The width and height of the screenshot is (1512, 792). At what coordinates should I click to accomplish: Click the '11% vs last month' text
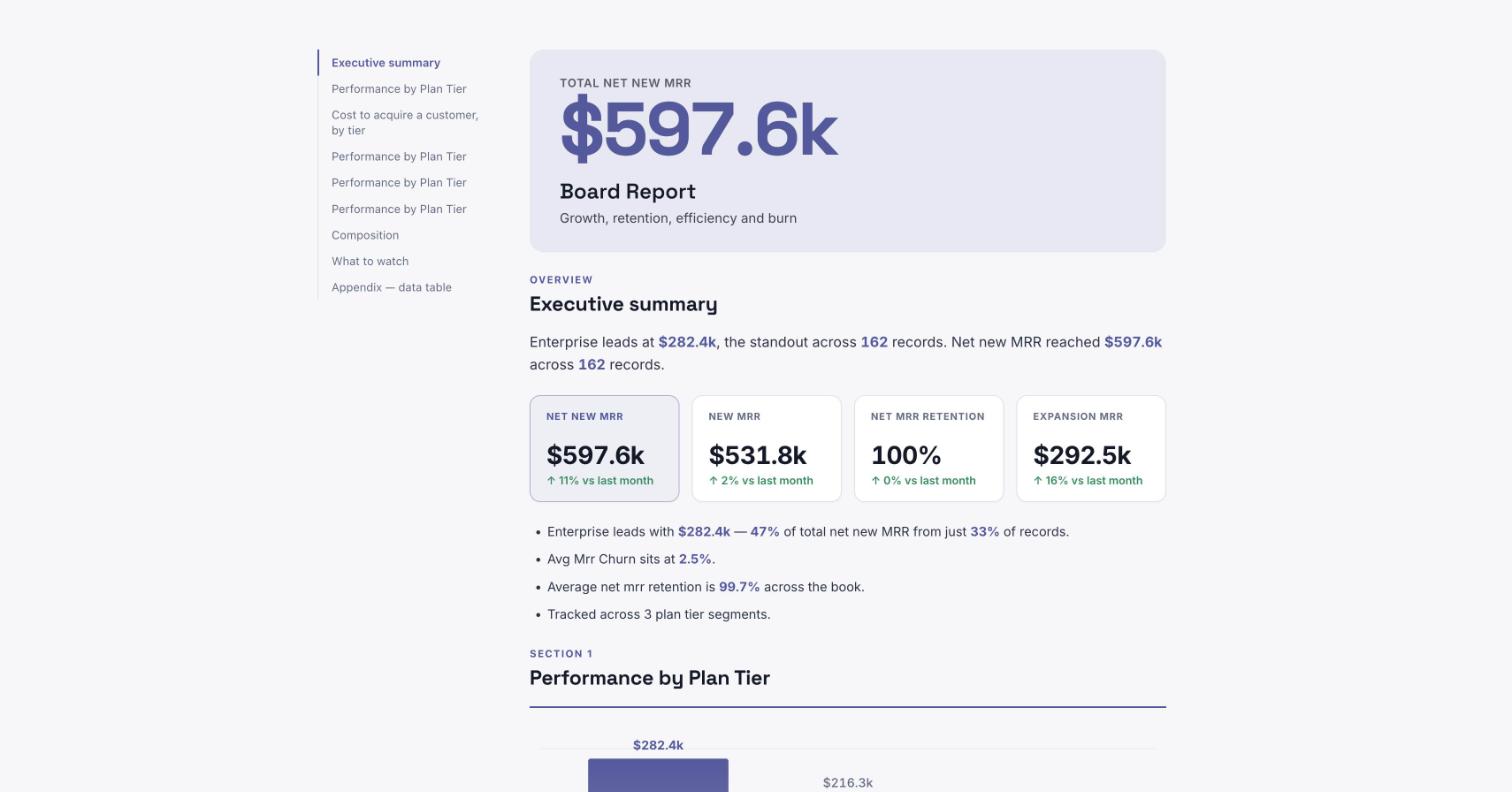606,481
